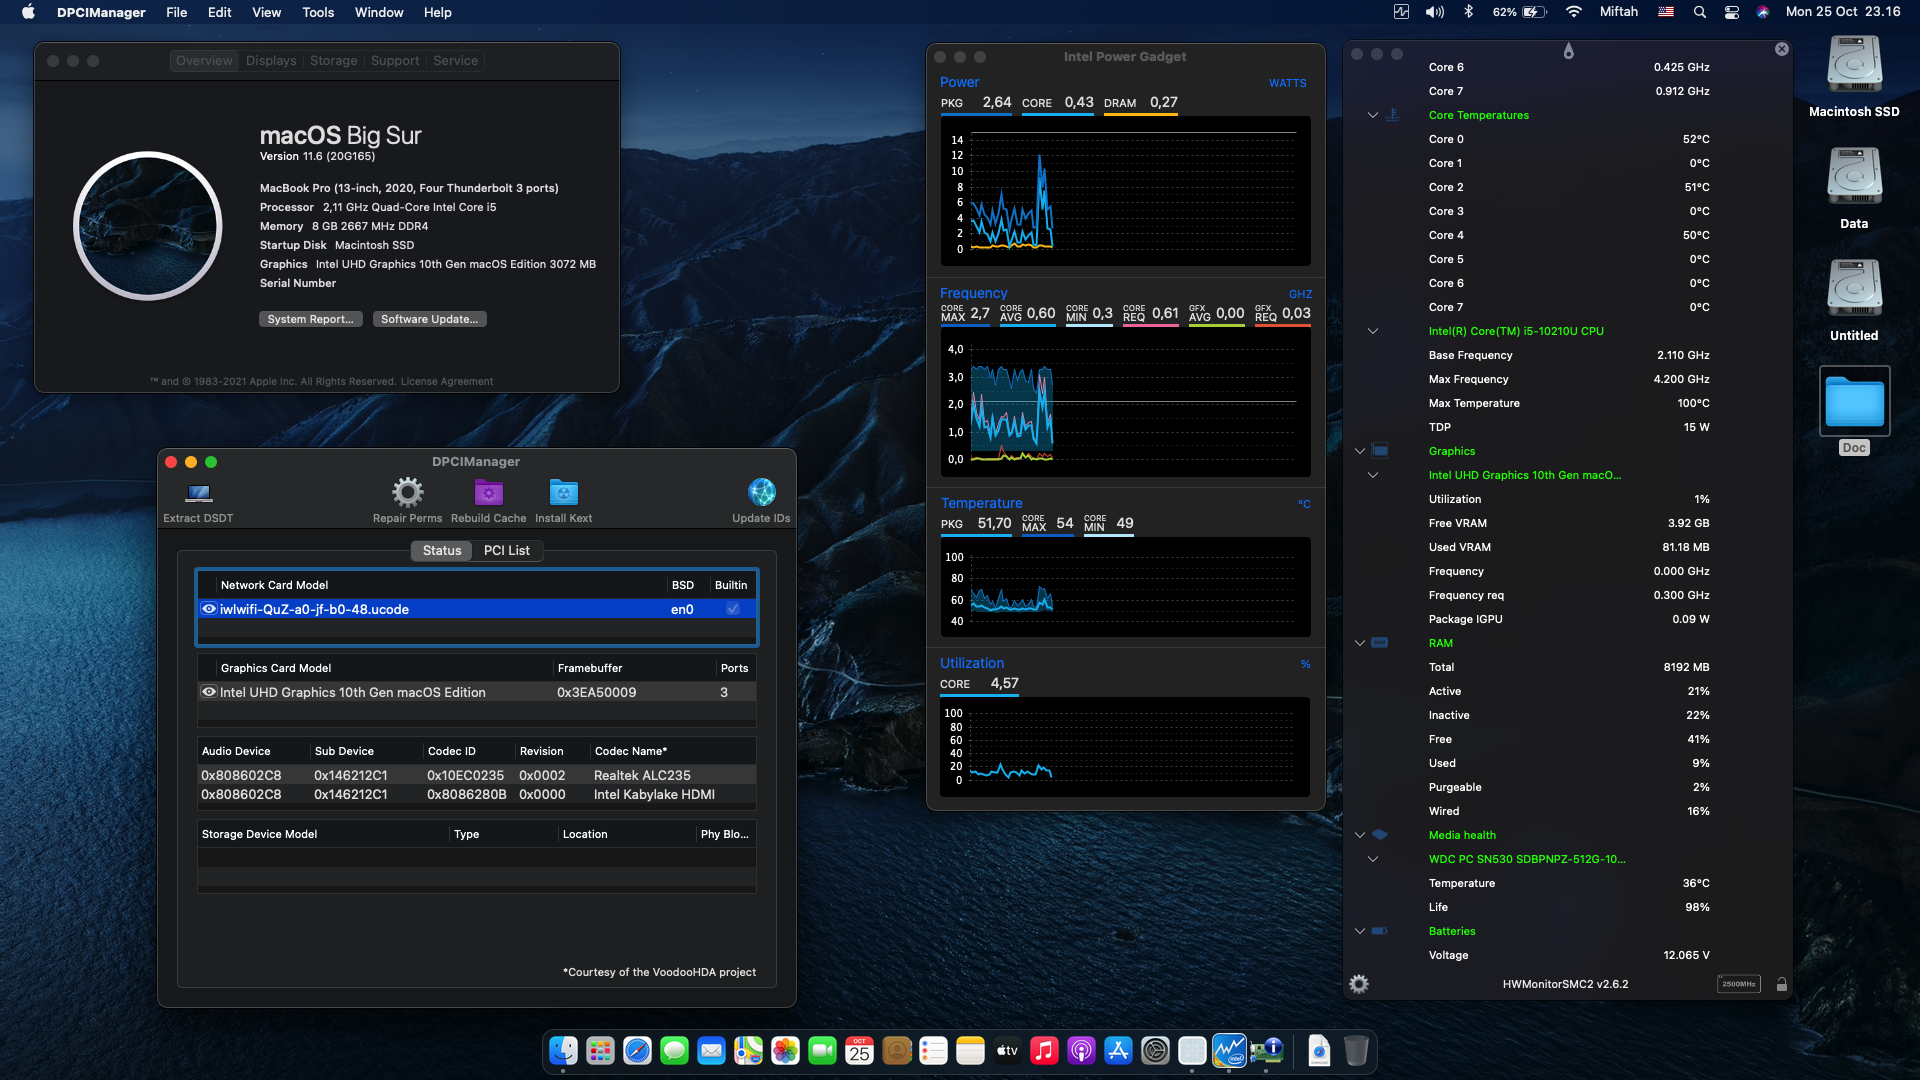The height and width of the screenshot is (1080, 1920).
Task: Toggle Builtin checkbox for iwlwifi network card
Action: tap(733, 609)
